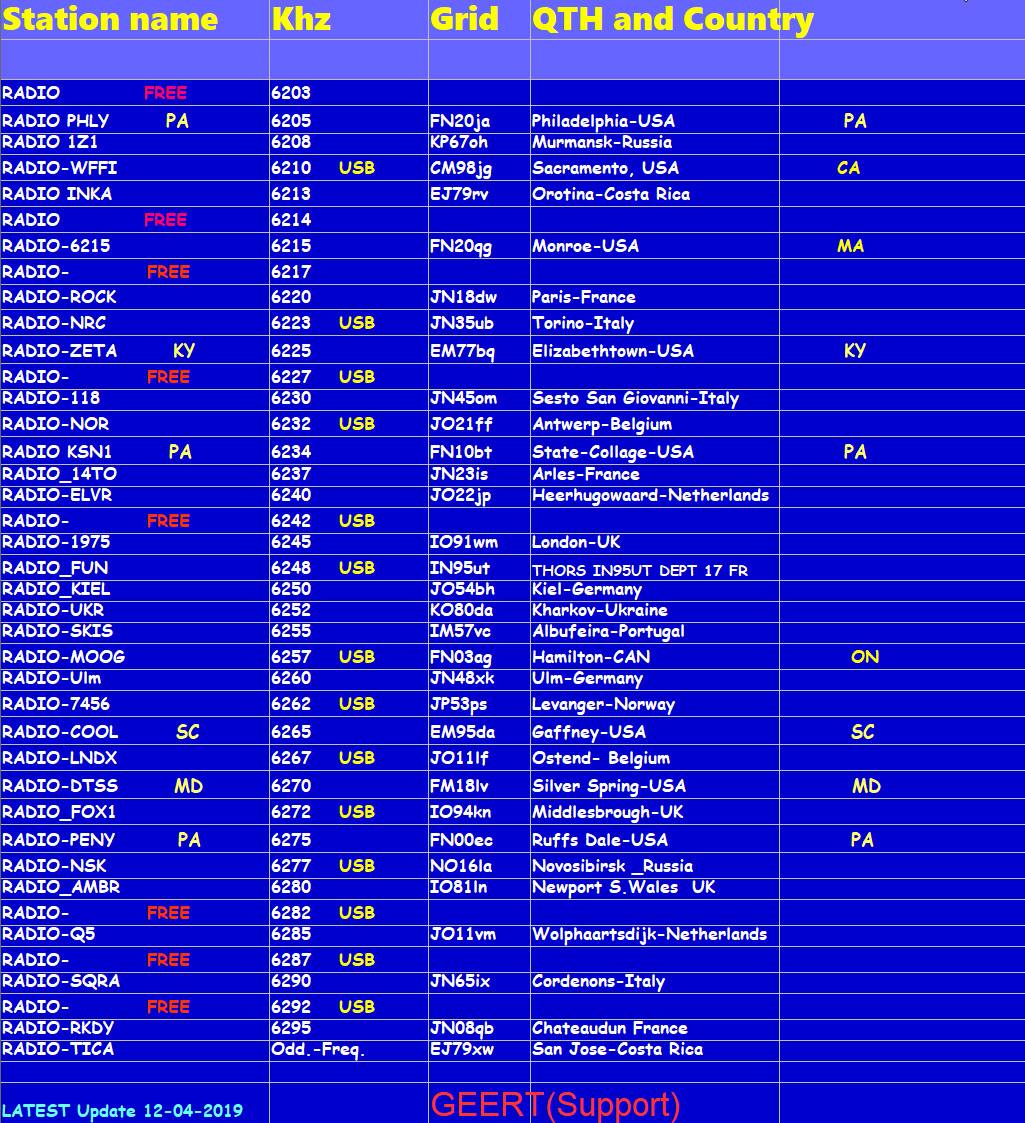Select the RADIO-1975 station name
Screen dimensions: 1025x1123
[56, 541]
